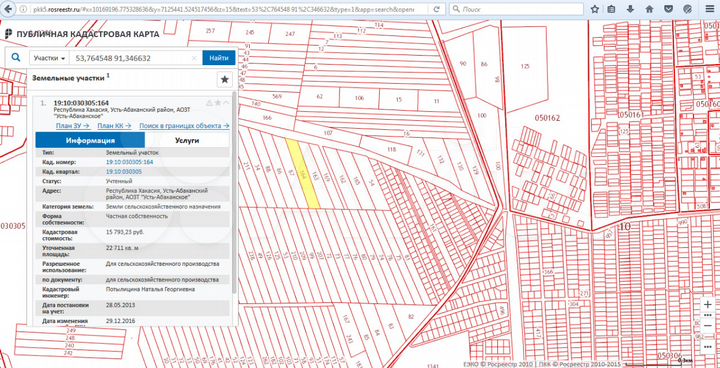720x368 pixels.
Task: Click map parcel labeled 118
Action: point(391,150)
